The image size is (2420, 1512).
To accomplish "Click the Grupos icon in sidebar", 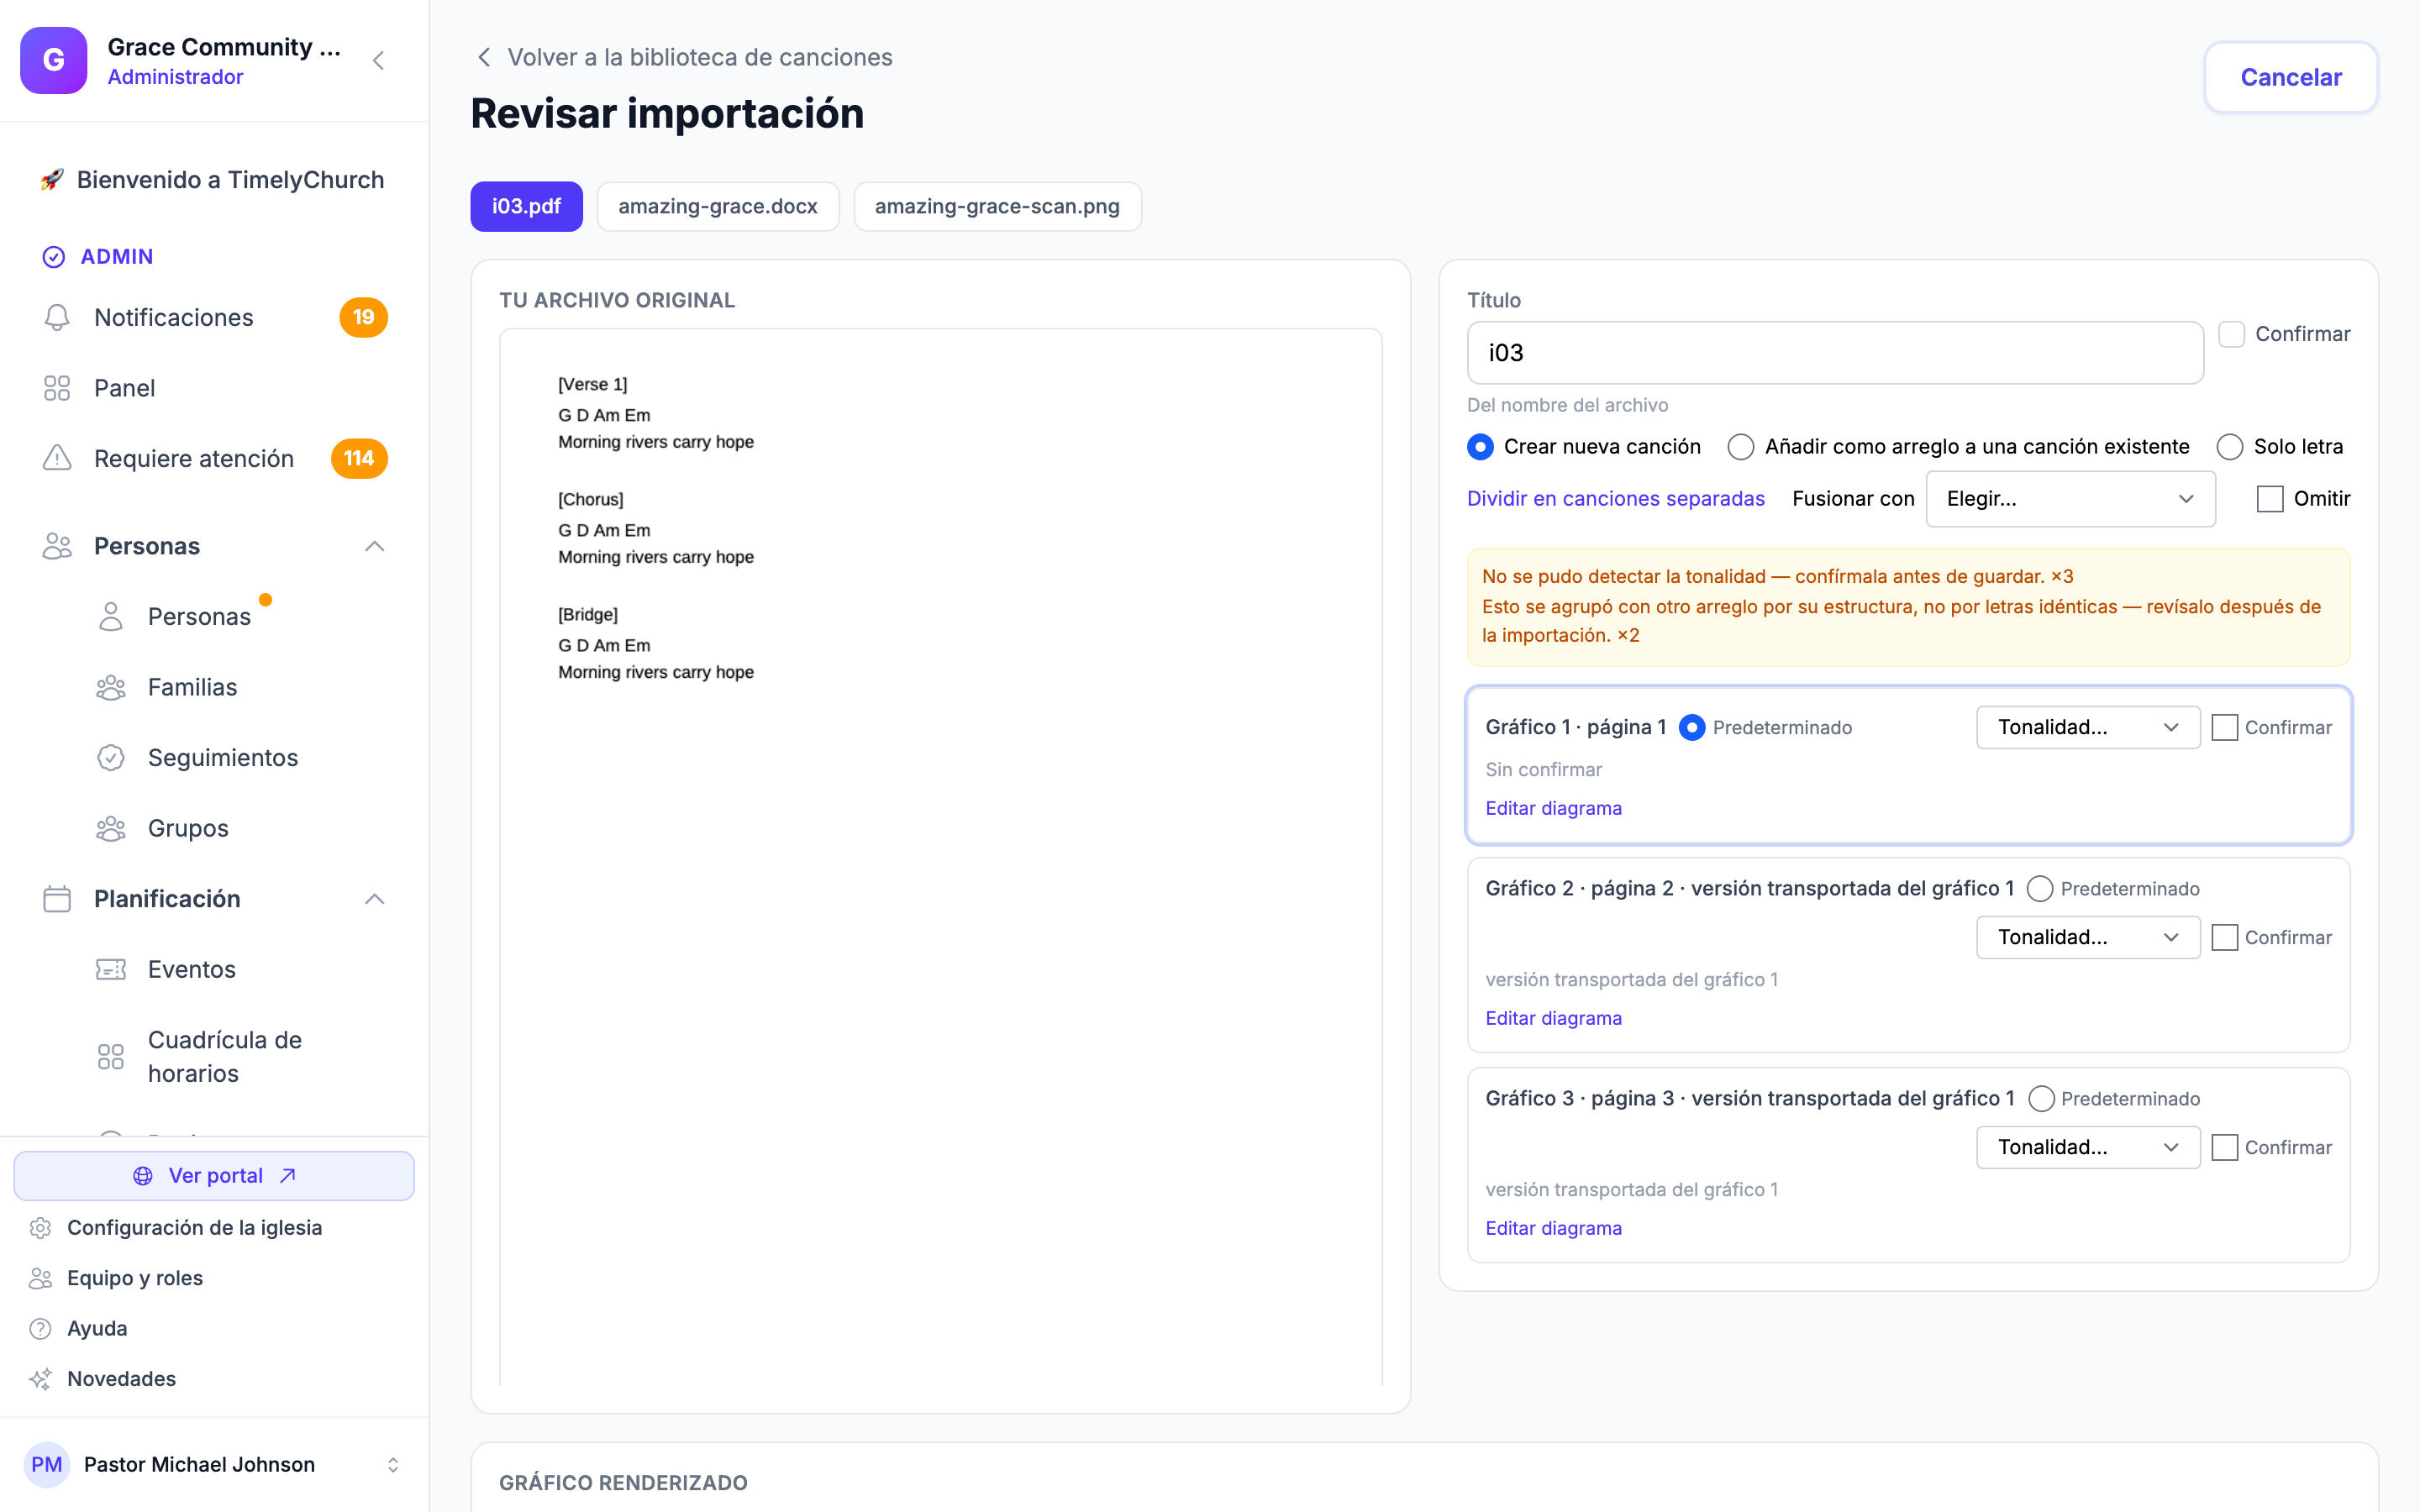I will pos(111,828).
